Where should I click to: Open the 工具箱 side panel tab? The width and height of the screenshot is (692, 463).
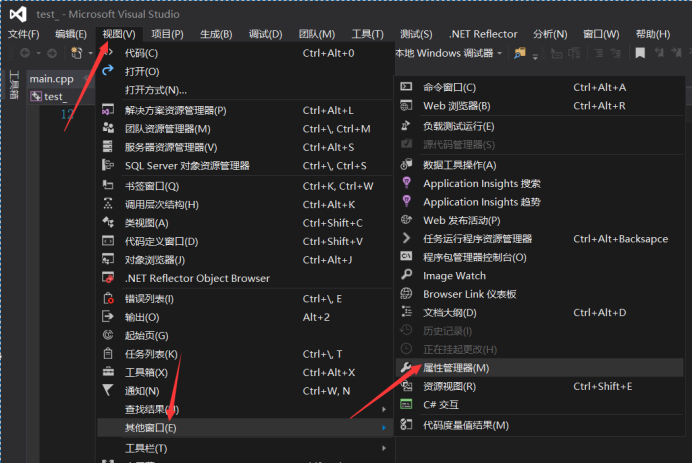[14, 85]
